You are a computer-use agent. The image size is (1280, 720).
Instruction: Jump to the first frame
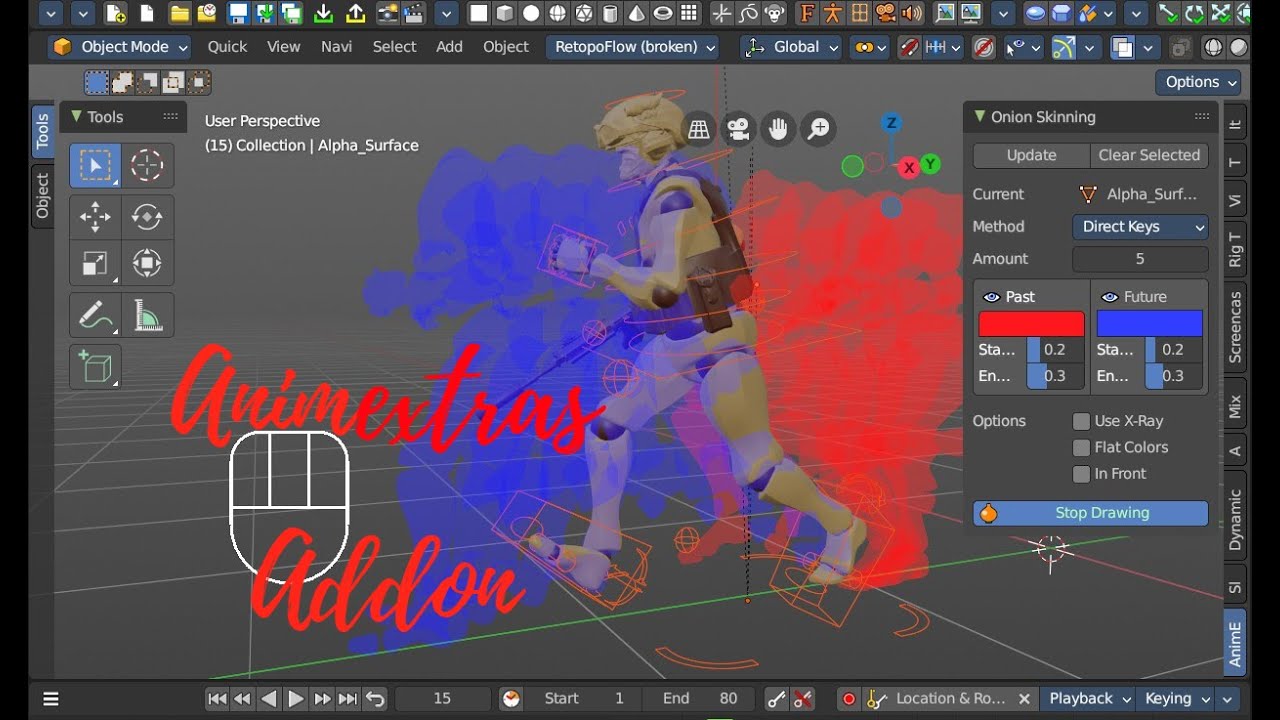click(x=217, y=699)
